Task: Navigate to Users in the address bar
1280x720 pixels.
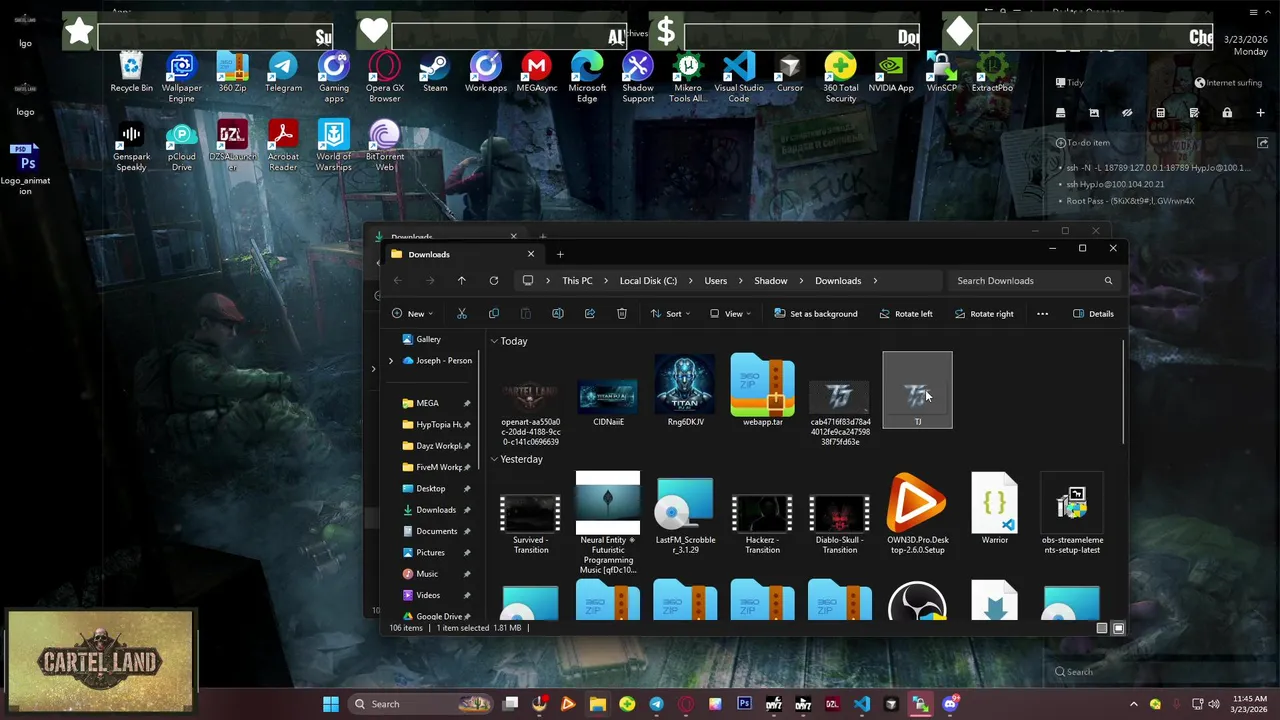Action: pos(715,281)
